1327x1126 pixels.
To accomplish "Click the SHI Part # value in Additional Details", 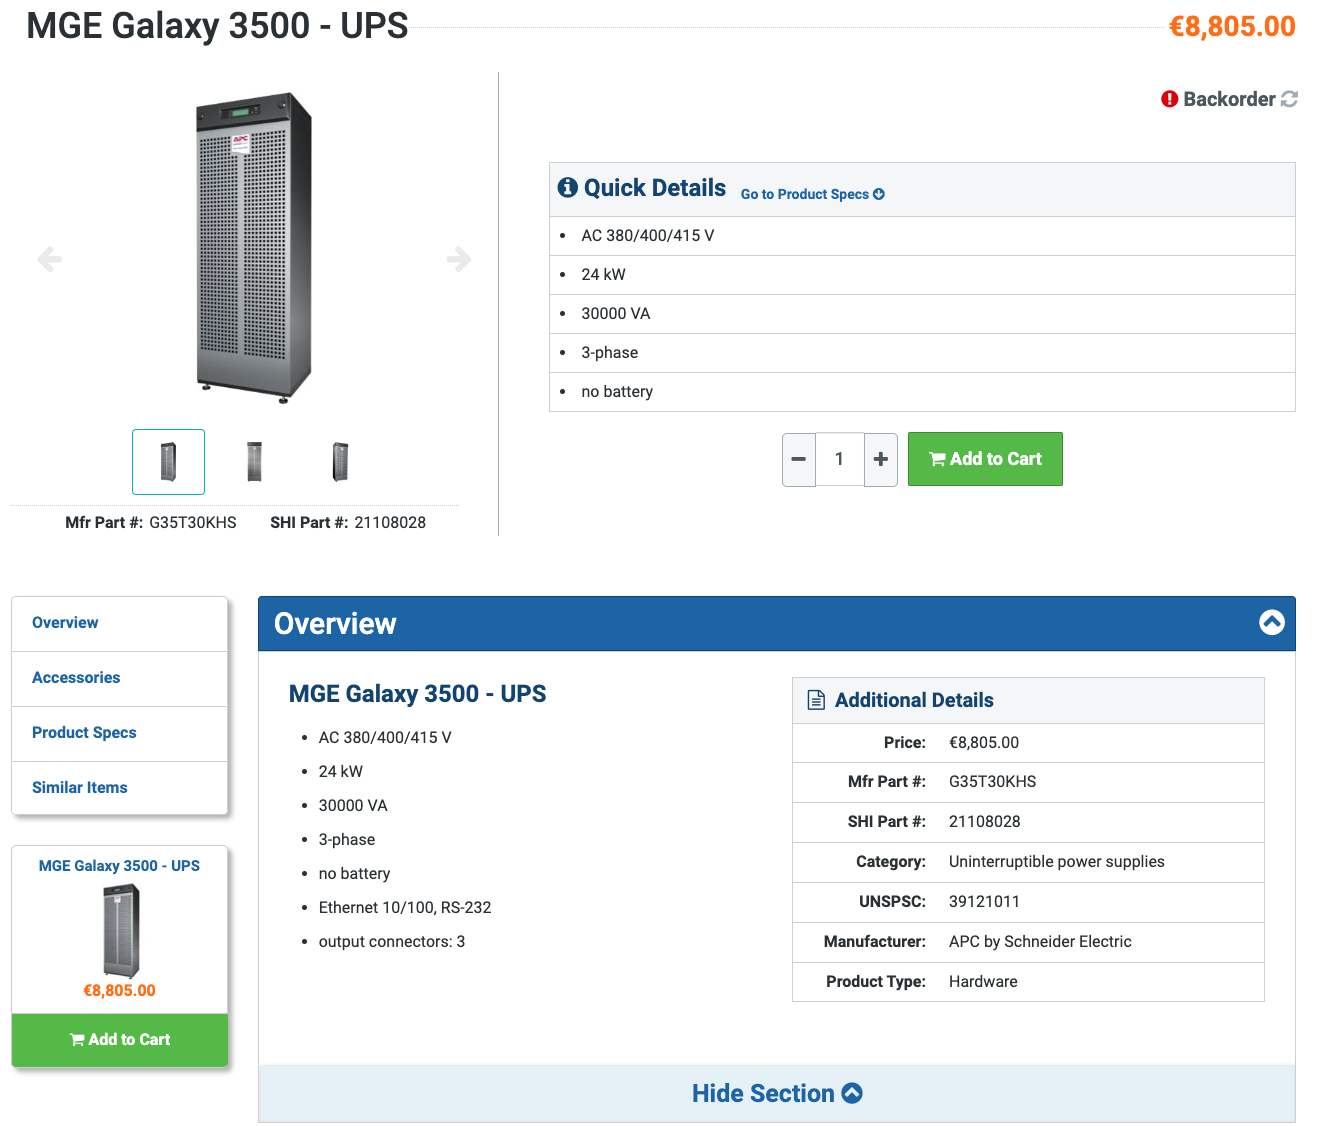I will point(984,822).
